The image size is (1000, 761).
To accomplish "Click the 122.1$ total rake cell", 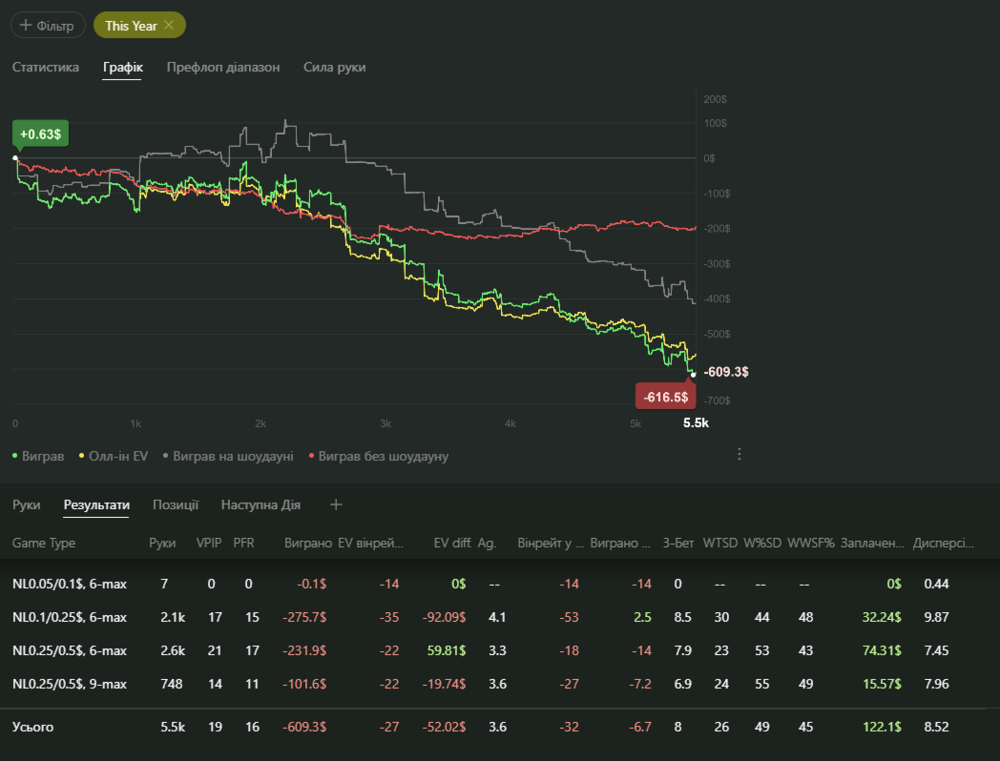I will tap(882, 727).
